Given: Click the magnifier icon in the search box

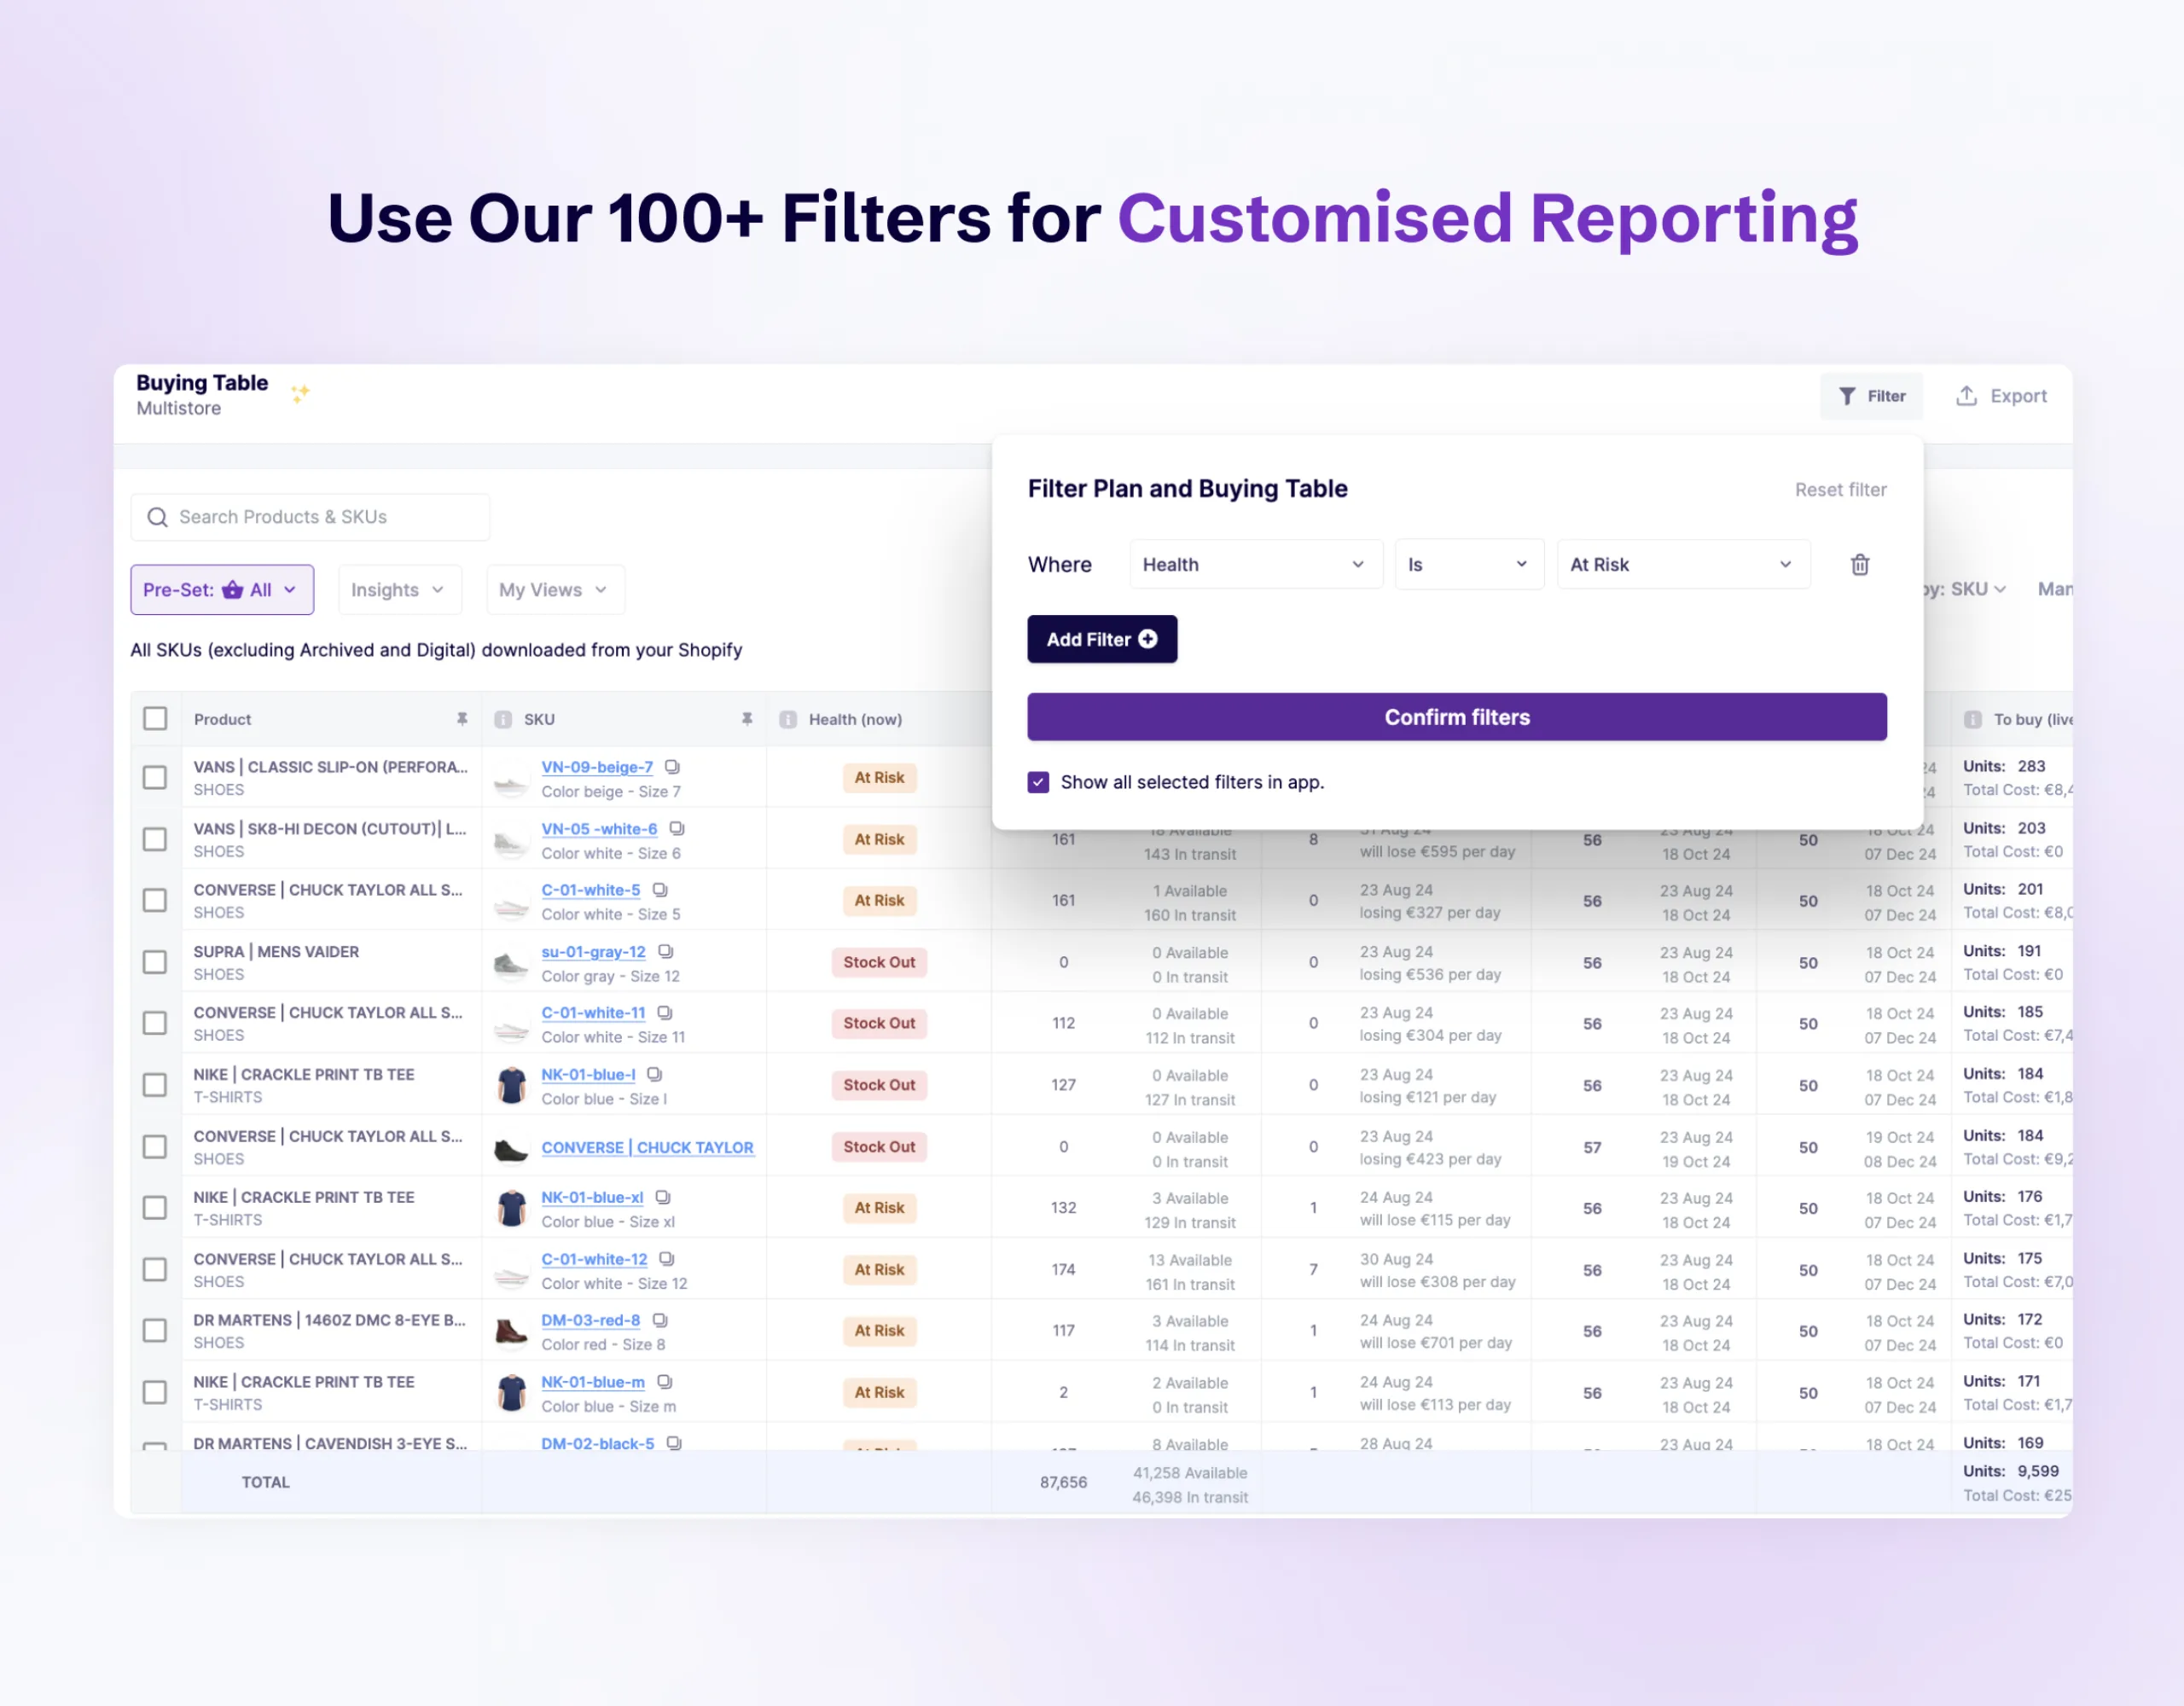Looking at the screenshot, I should coord(157,517).
